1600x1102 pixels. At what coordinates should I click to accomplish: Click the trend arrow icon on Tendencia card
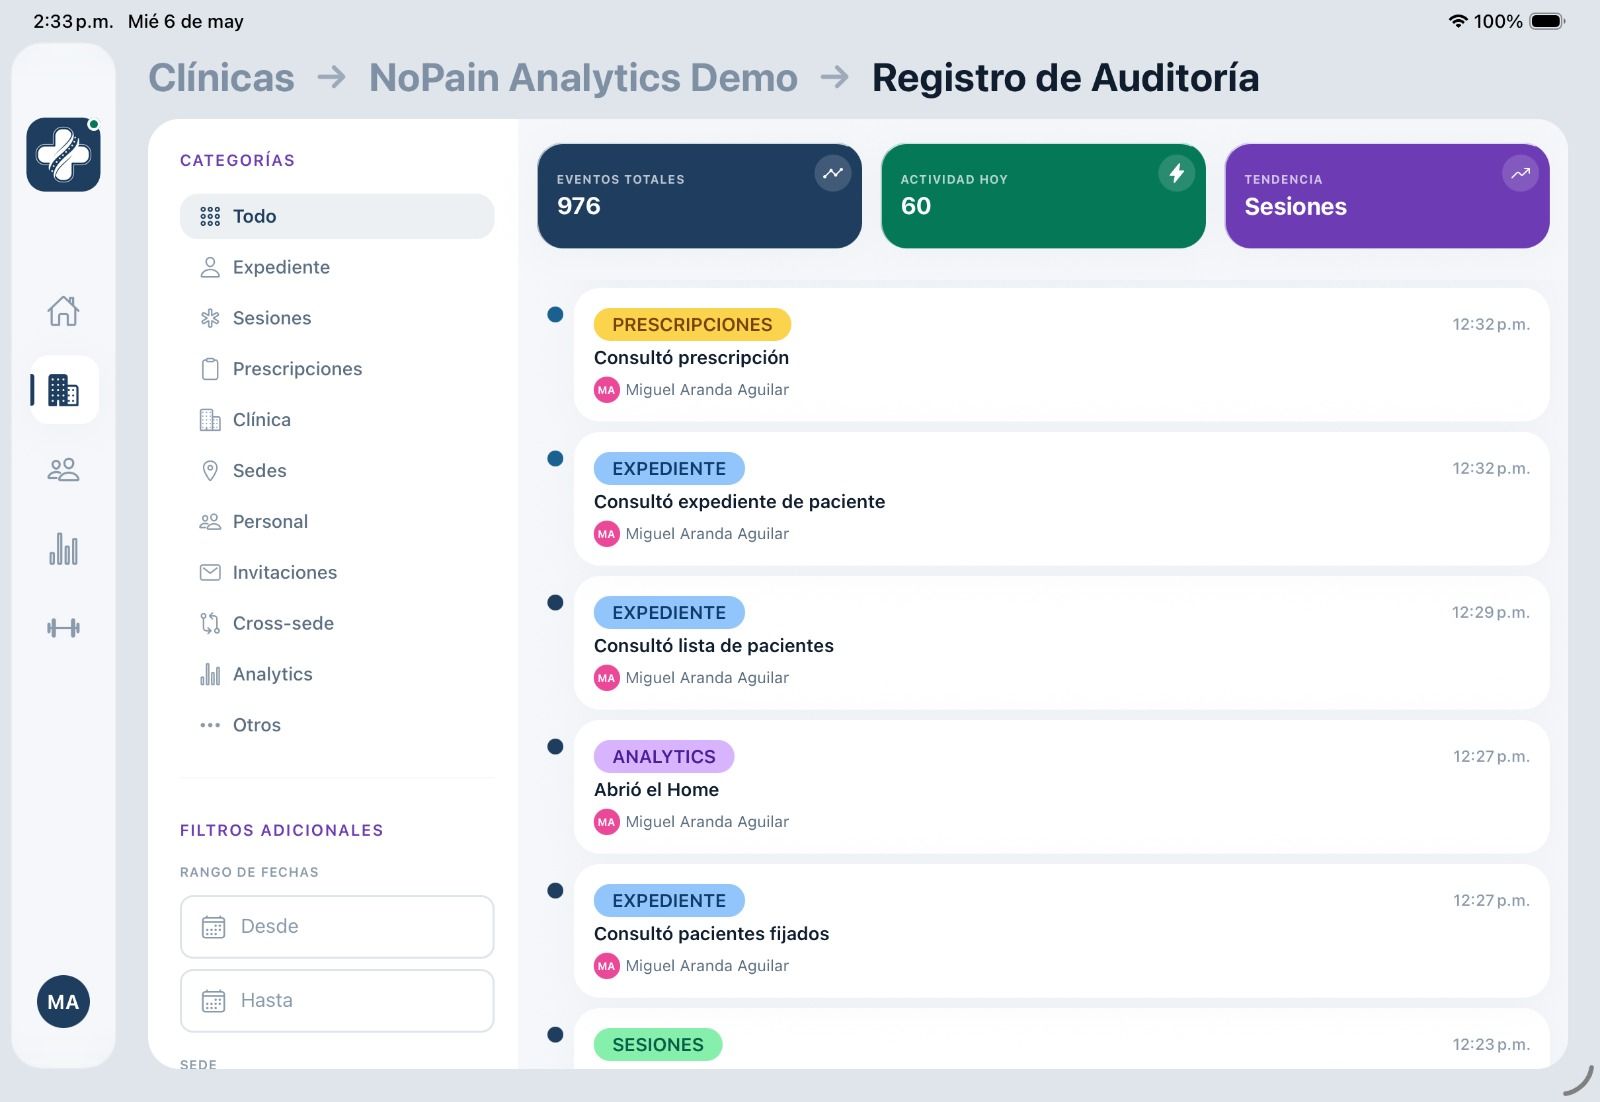(1520, 173)
